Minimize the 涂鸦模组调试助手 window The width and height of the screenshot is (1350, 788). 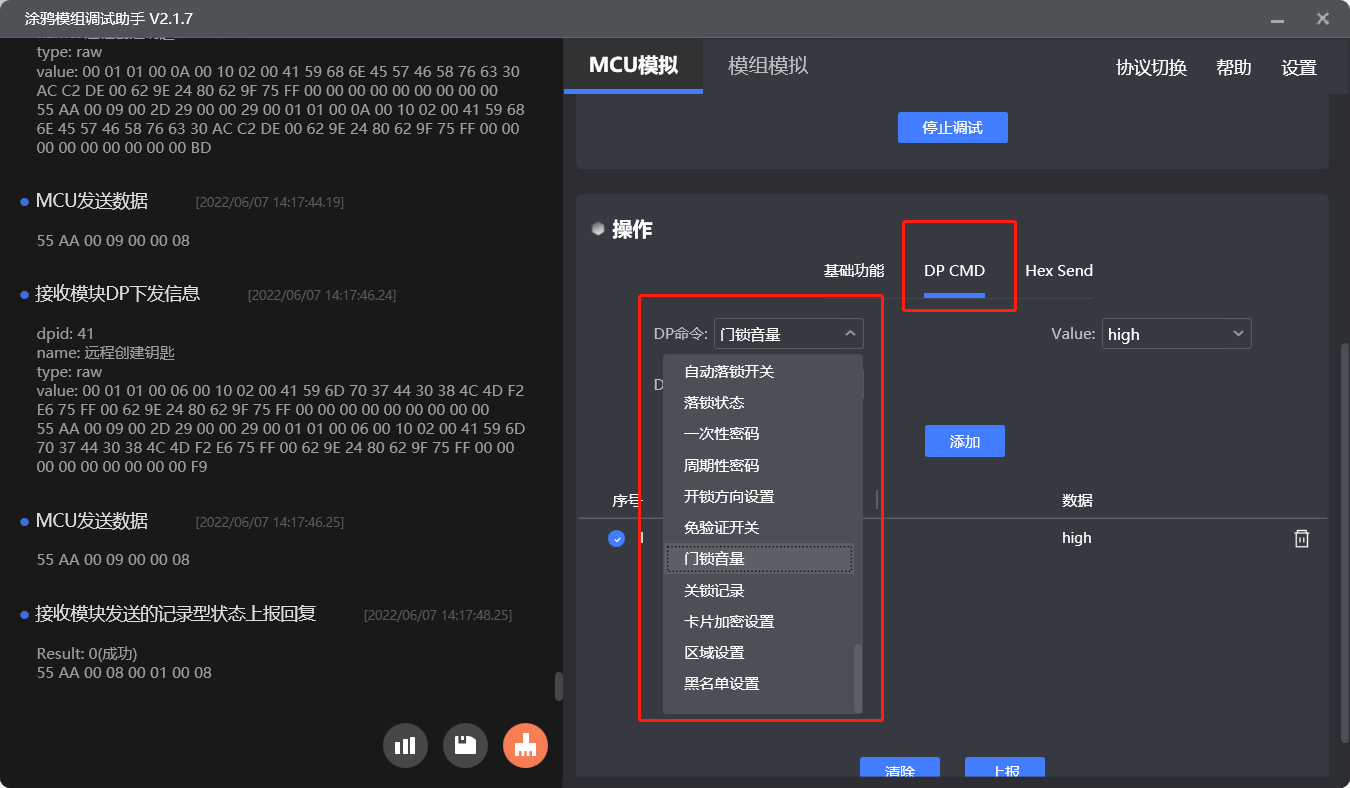1277,18
